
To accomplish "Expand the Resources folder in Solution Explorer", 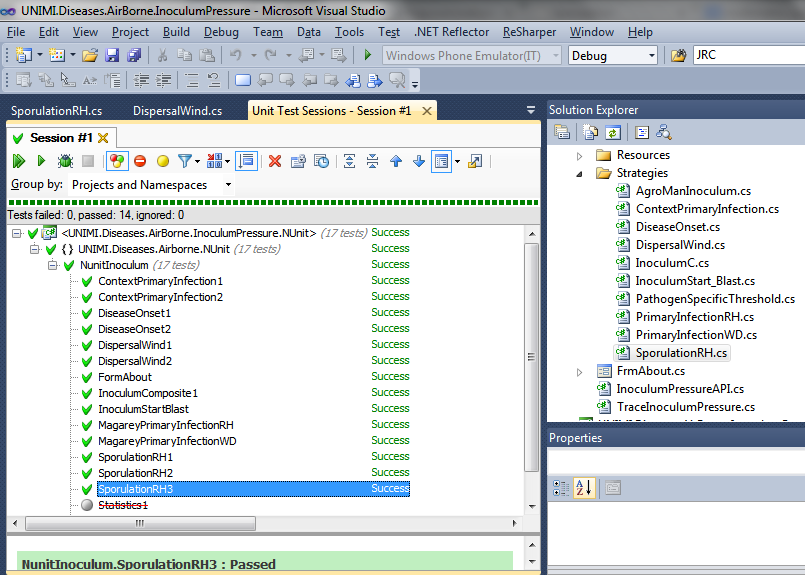I will [x=580, y=156].
